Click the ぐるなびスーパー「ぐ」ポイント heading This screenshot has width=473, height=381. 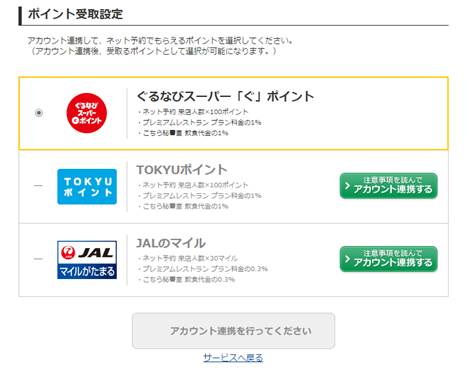(225, 96)
